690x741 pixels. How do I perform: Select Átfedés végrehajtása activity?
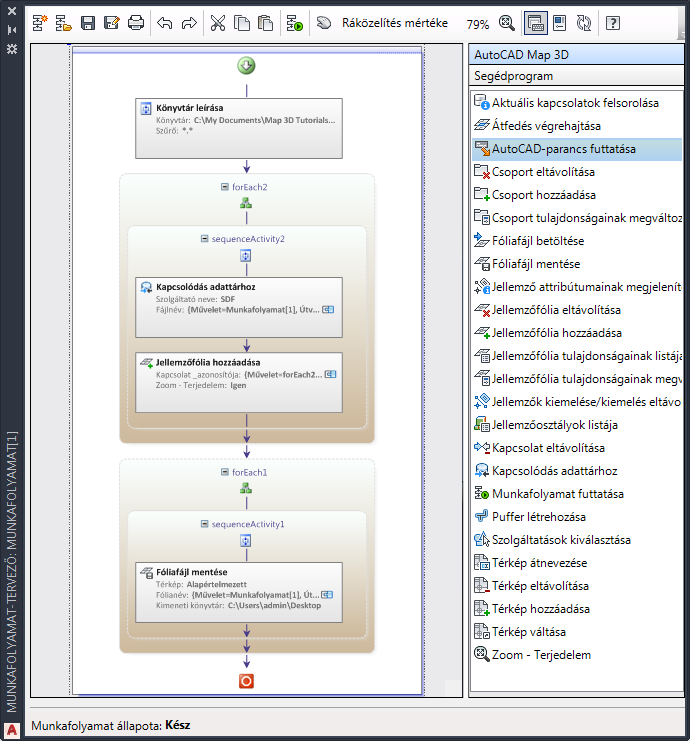pyautogui.click(x=577, y=126)
